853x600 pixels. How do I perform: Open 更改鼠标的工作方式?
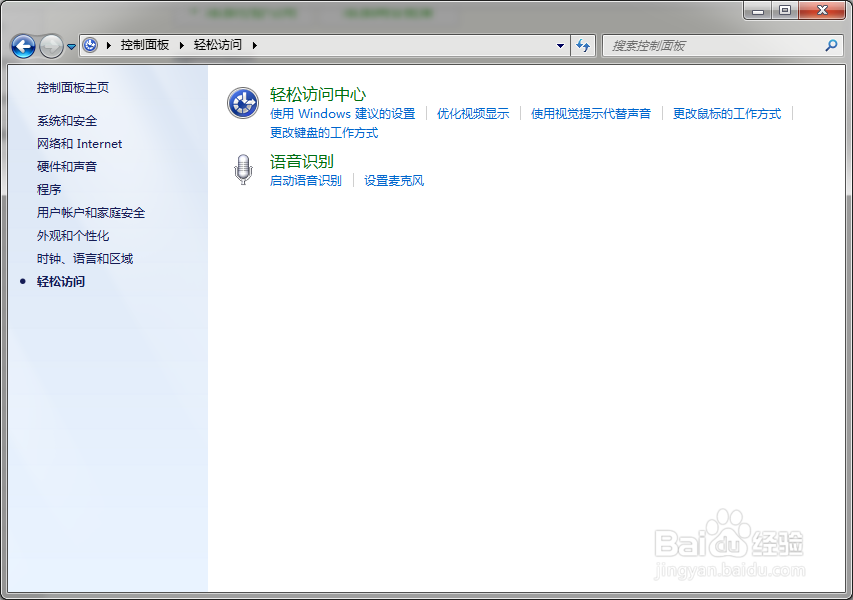[x=727, y=113]
